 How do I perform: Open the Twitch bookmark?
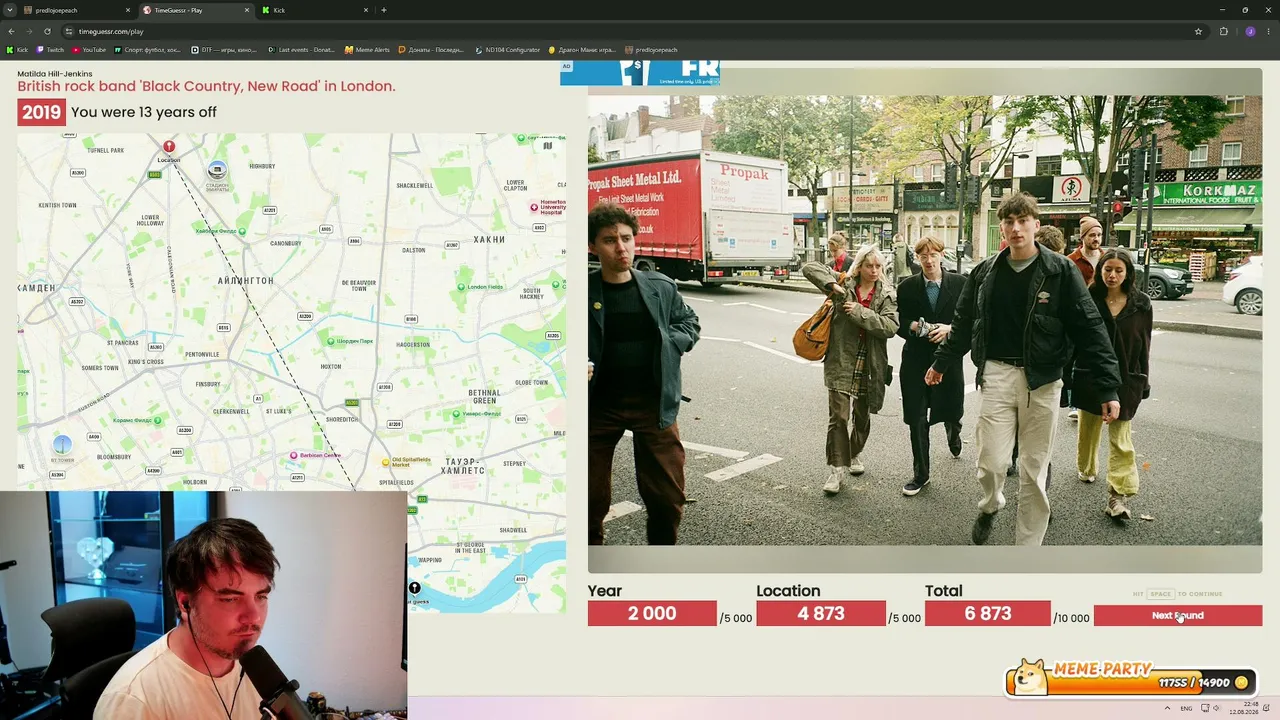50,50
